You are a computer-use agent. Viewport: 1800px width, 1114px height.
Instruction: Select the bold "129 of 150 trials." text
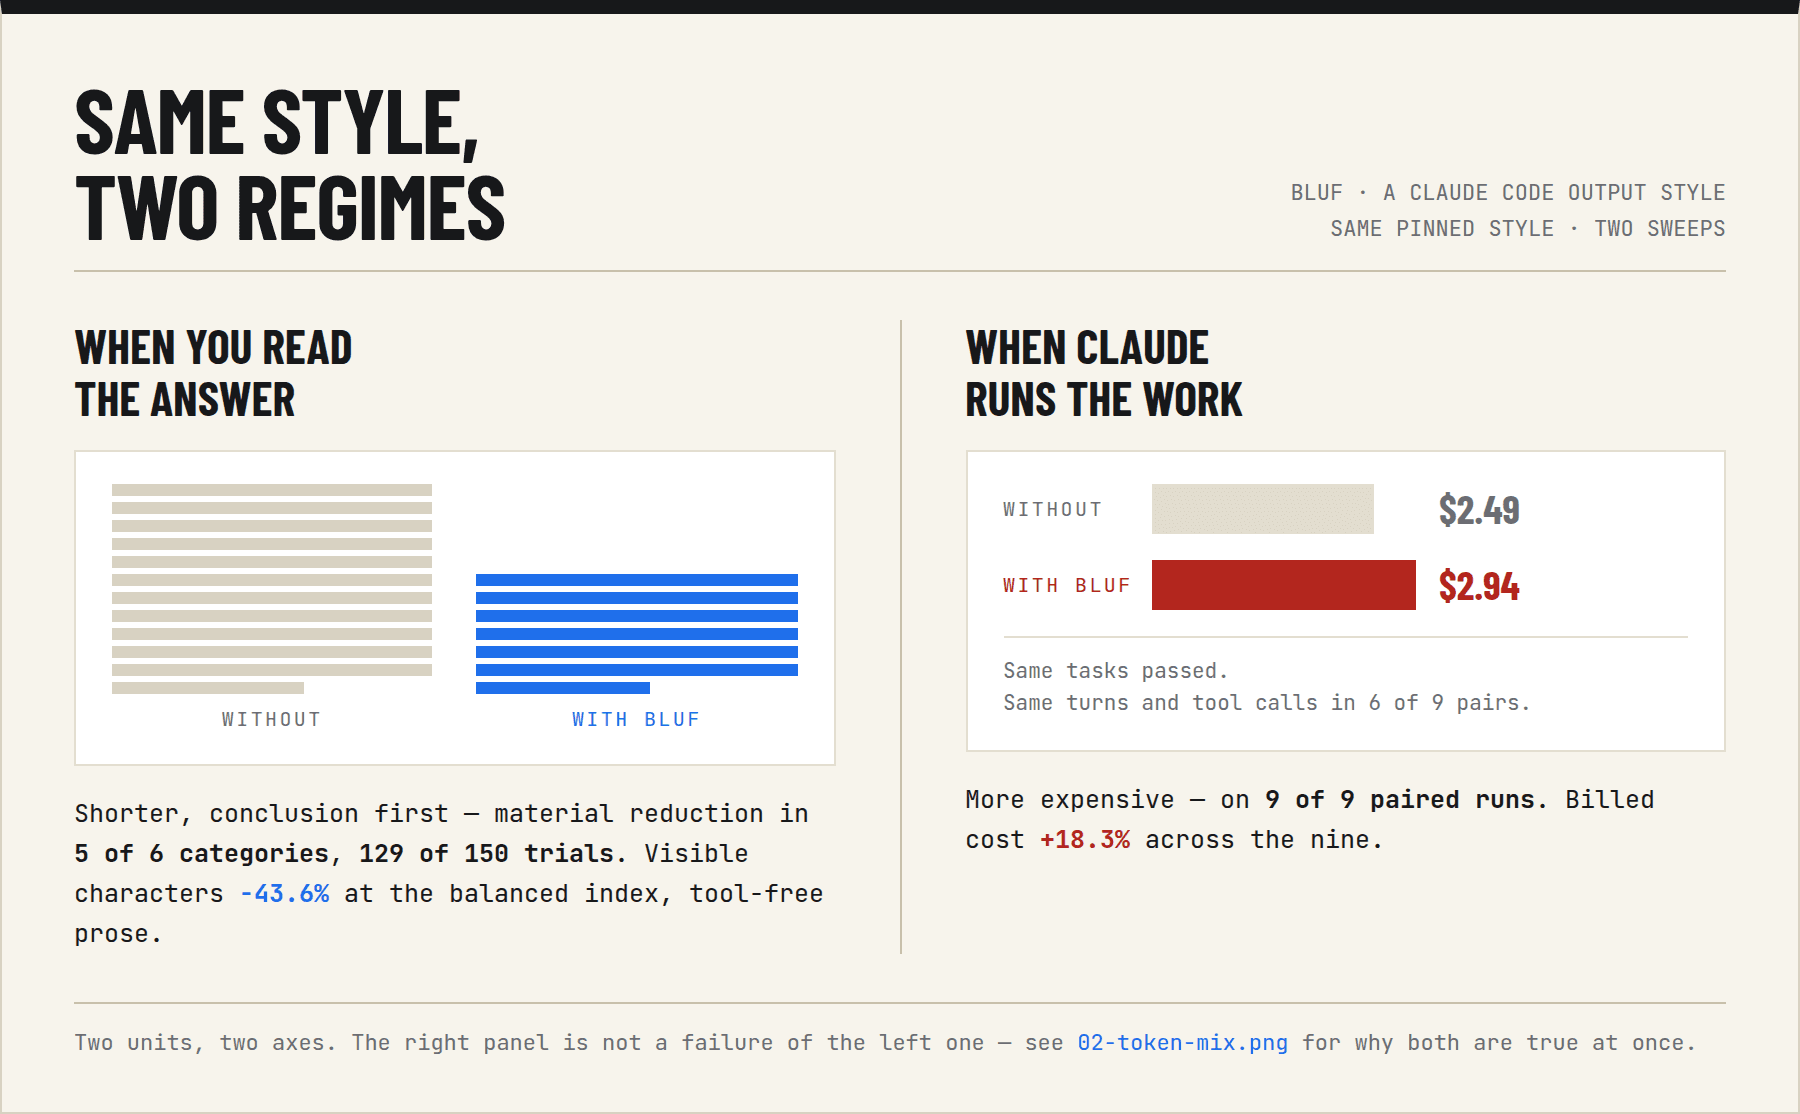coord(493,854)
